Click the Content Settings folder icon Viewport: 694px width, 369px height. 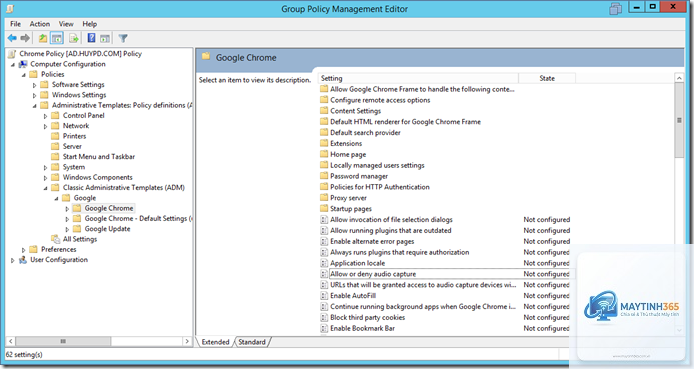(x=324, y=111)
